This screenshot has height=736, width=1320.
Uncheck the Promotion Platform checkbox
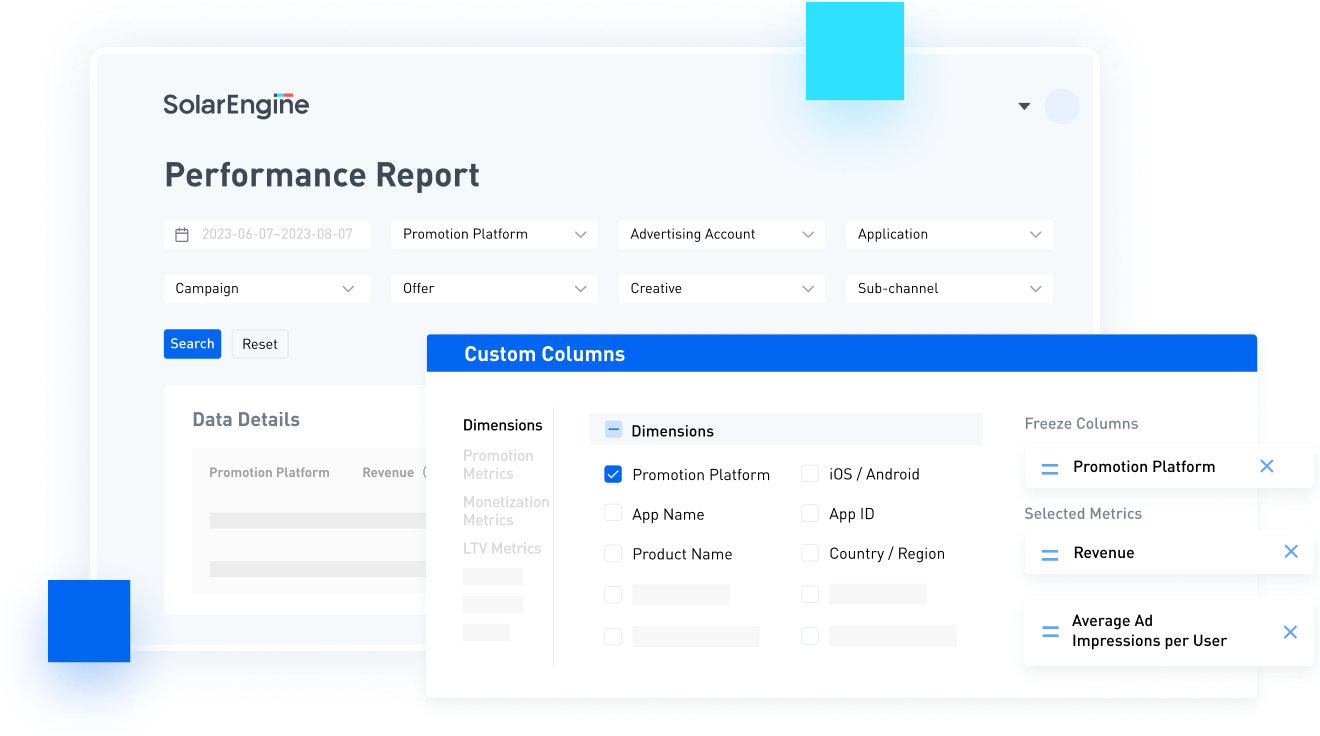click(613, 474)
